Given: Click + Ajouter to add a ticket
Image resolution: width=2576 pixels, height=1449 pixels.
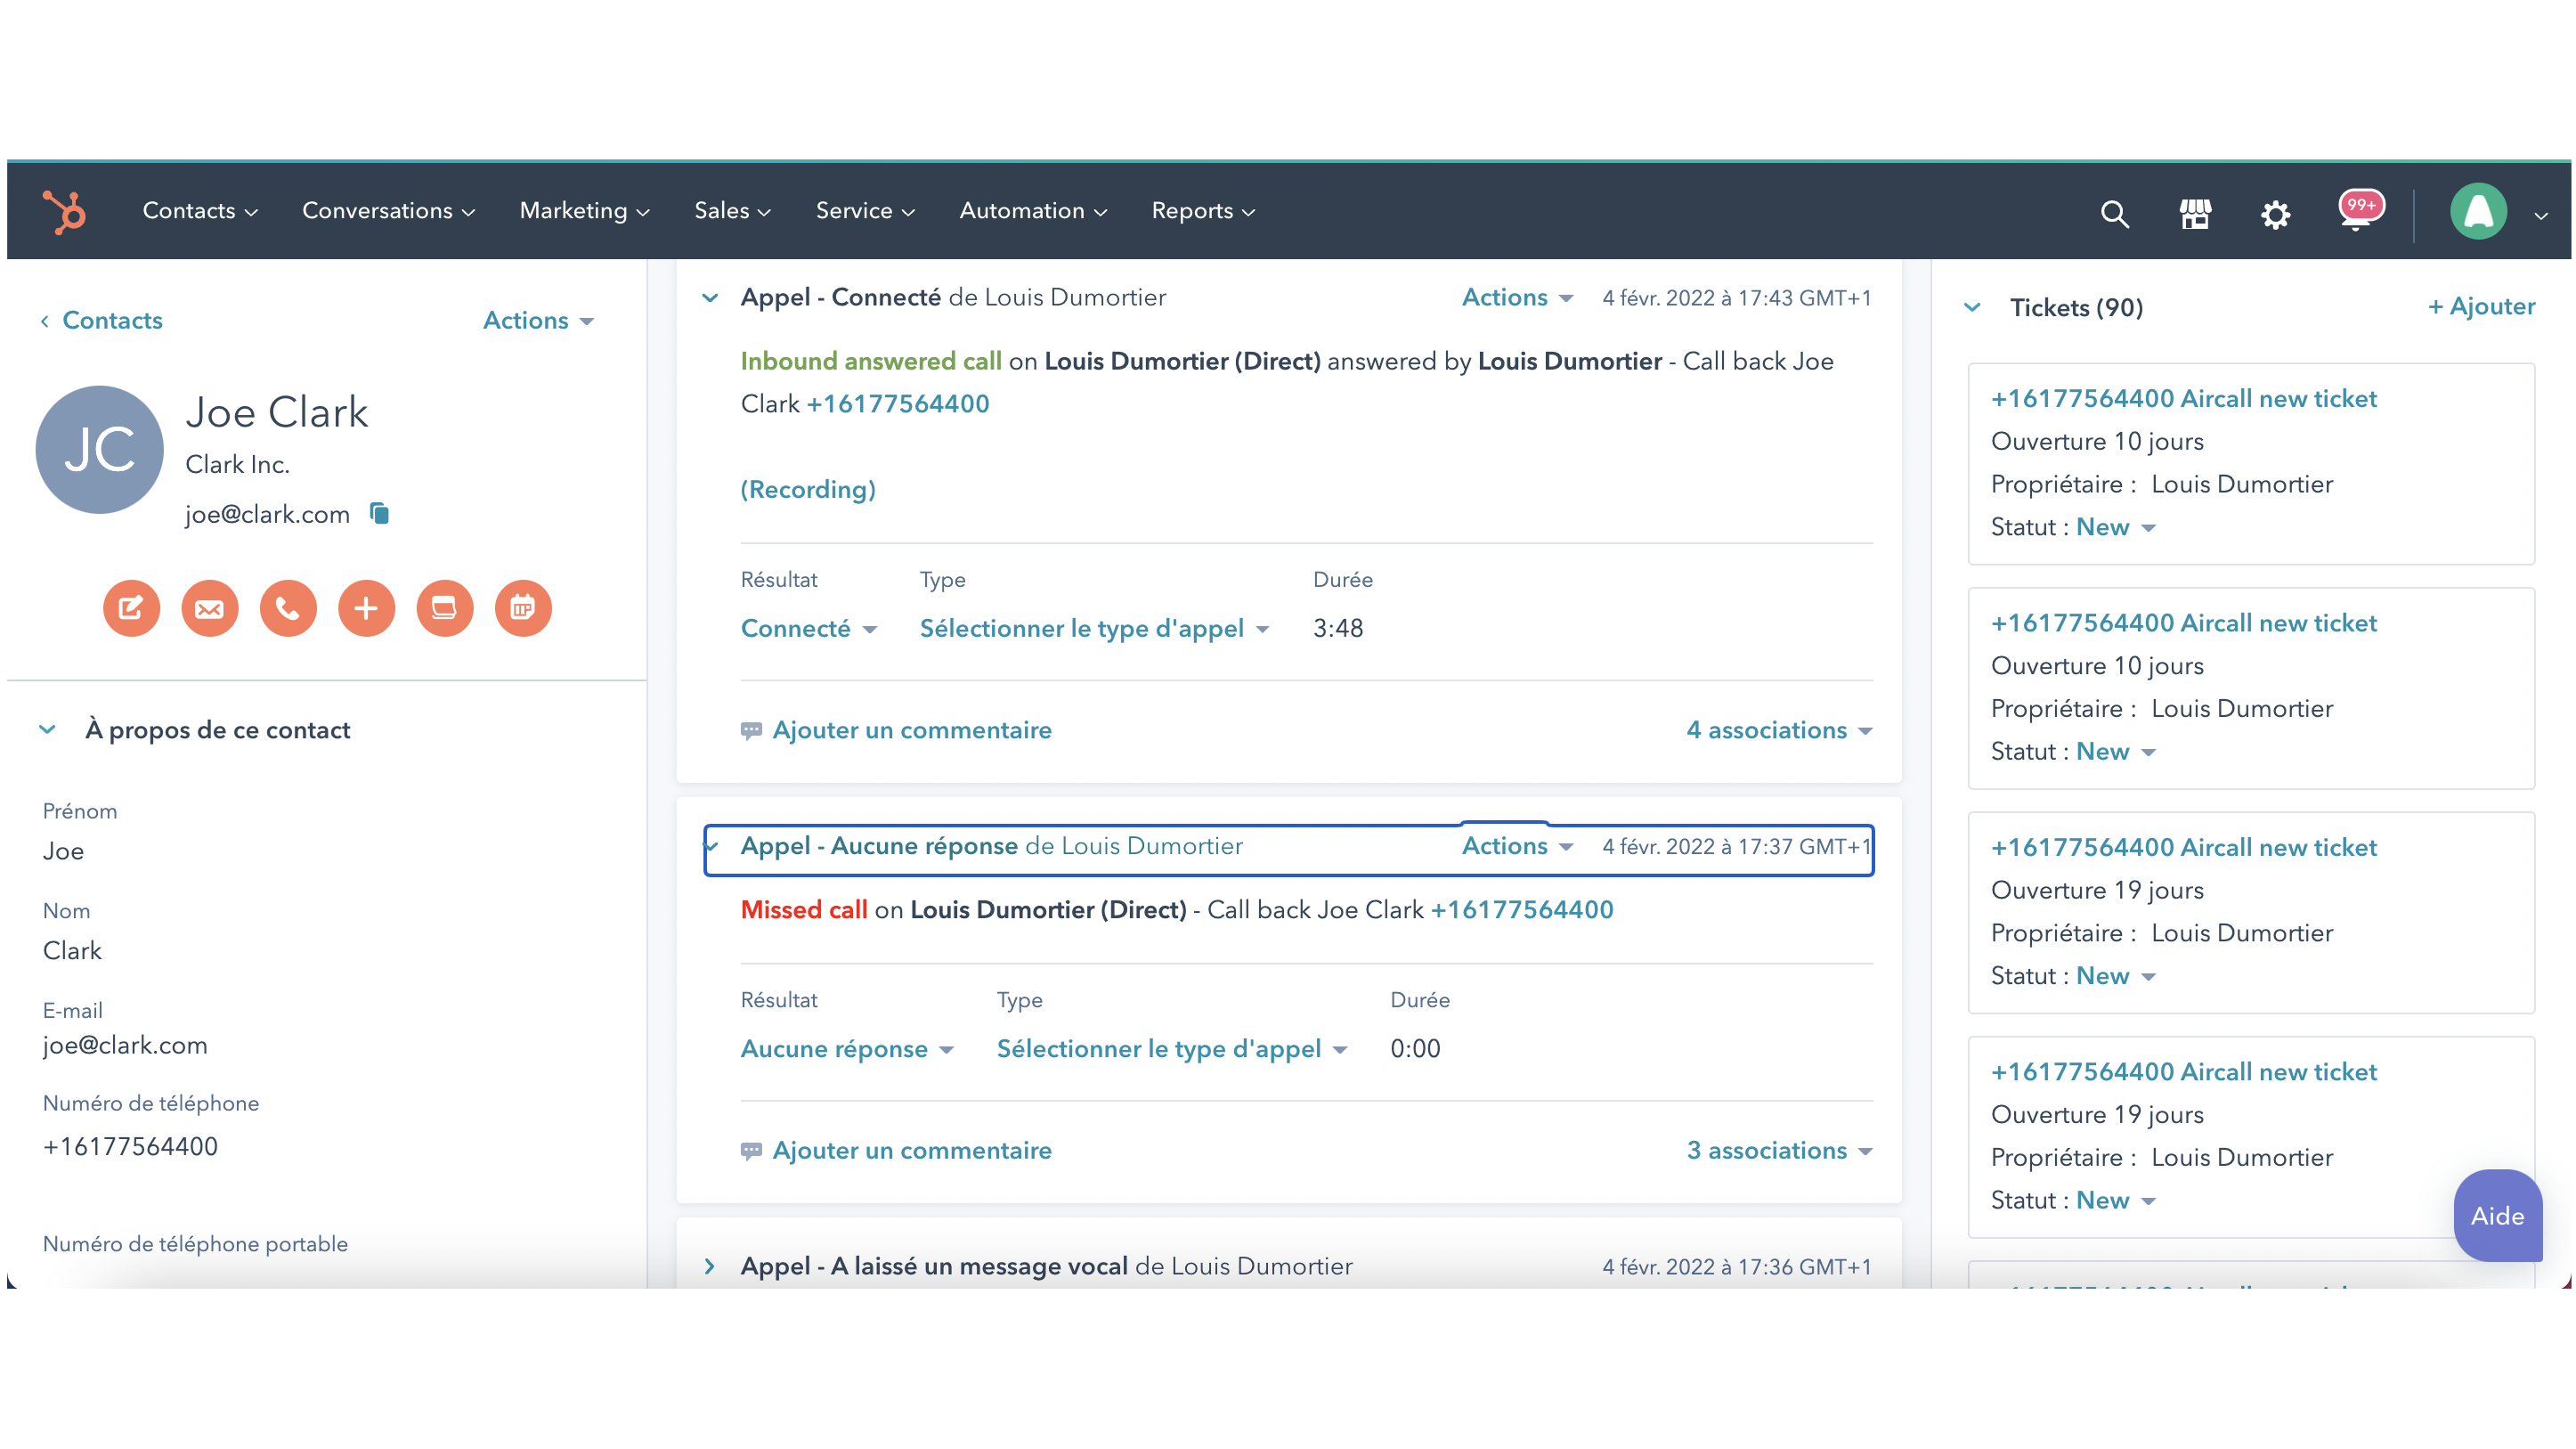Looking at the screenshot, I should [x=2481, y=307].
